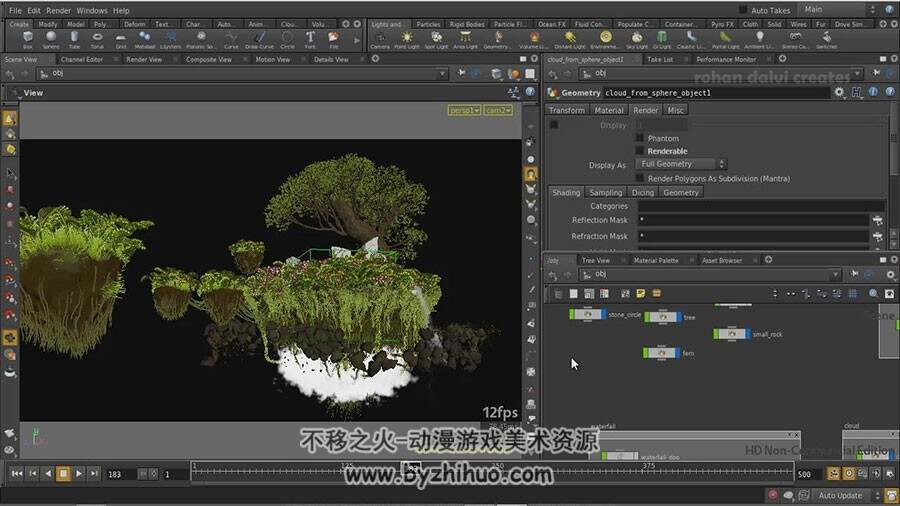Image resolution: width=900 pixels, height=506 pixels.
Task: Open network editor search magnifier
Action: [874, 294]
